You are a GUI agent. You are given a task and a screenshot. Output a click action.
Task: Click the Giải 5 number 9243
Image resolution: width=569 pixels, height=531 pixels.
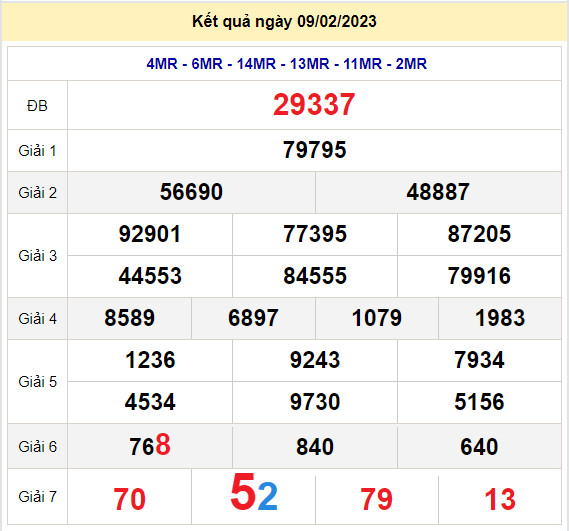click(315, 360)
